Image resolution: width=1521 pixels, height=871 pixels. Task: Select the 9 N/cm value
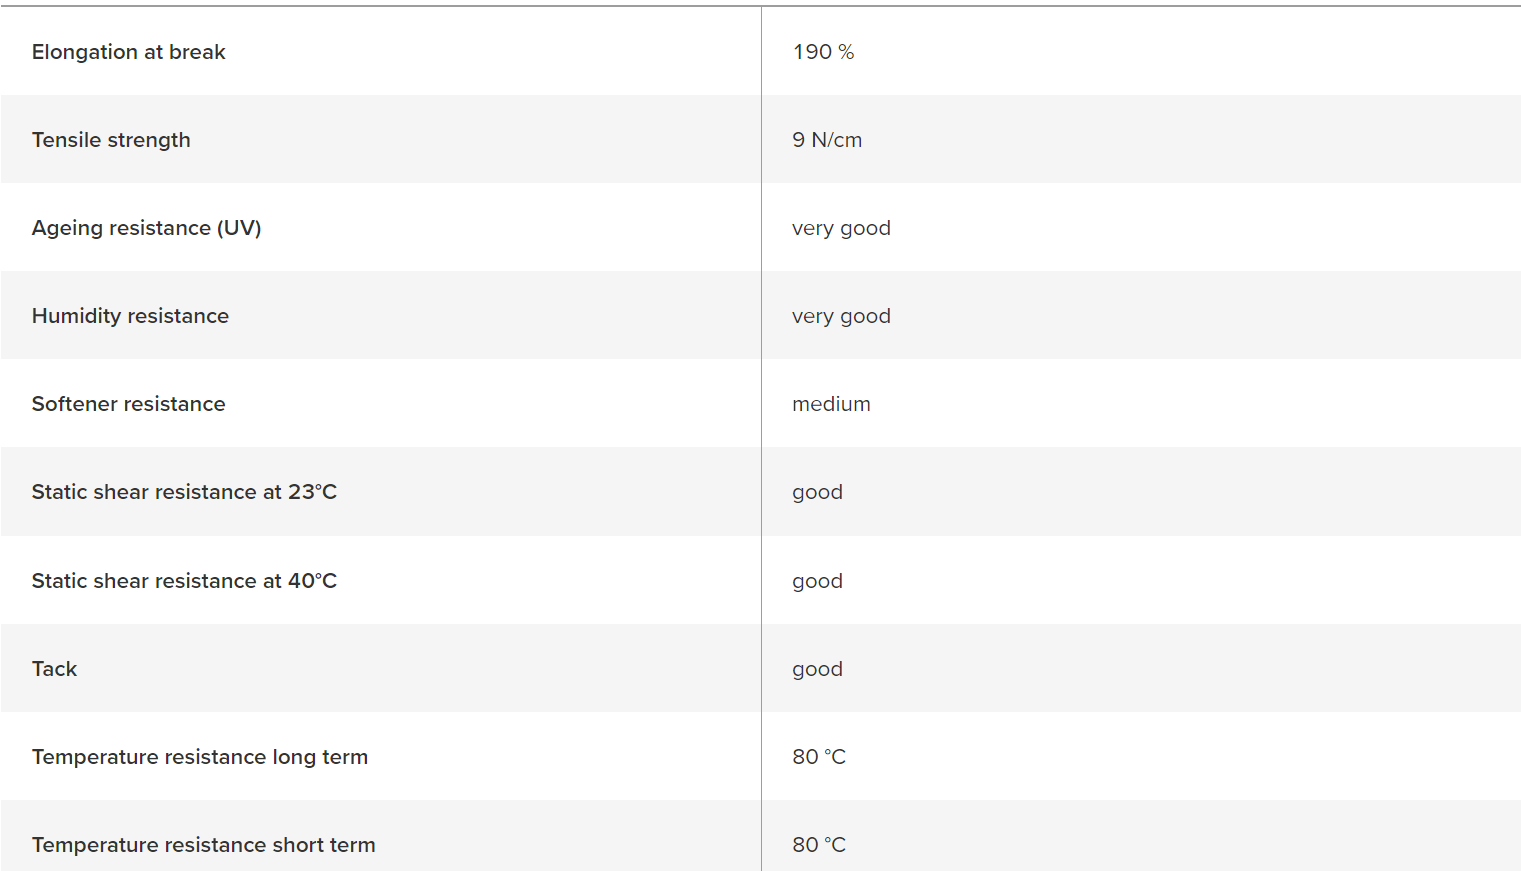click(x=827, y=140)
